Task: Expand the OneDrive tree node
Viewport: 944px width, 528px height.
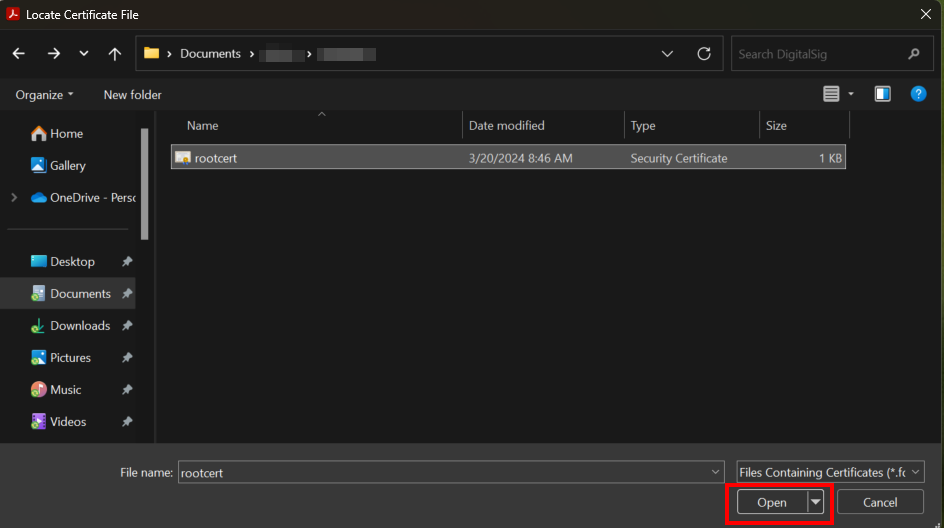Action: click(x=14, y=197)
